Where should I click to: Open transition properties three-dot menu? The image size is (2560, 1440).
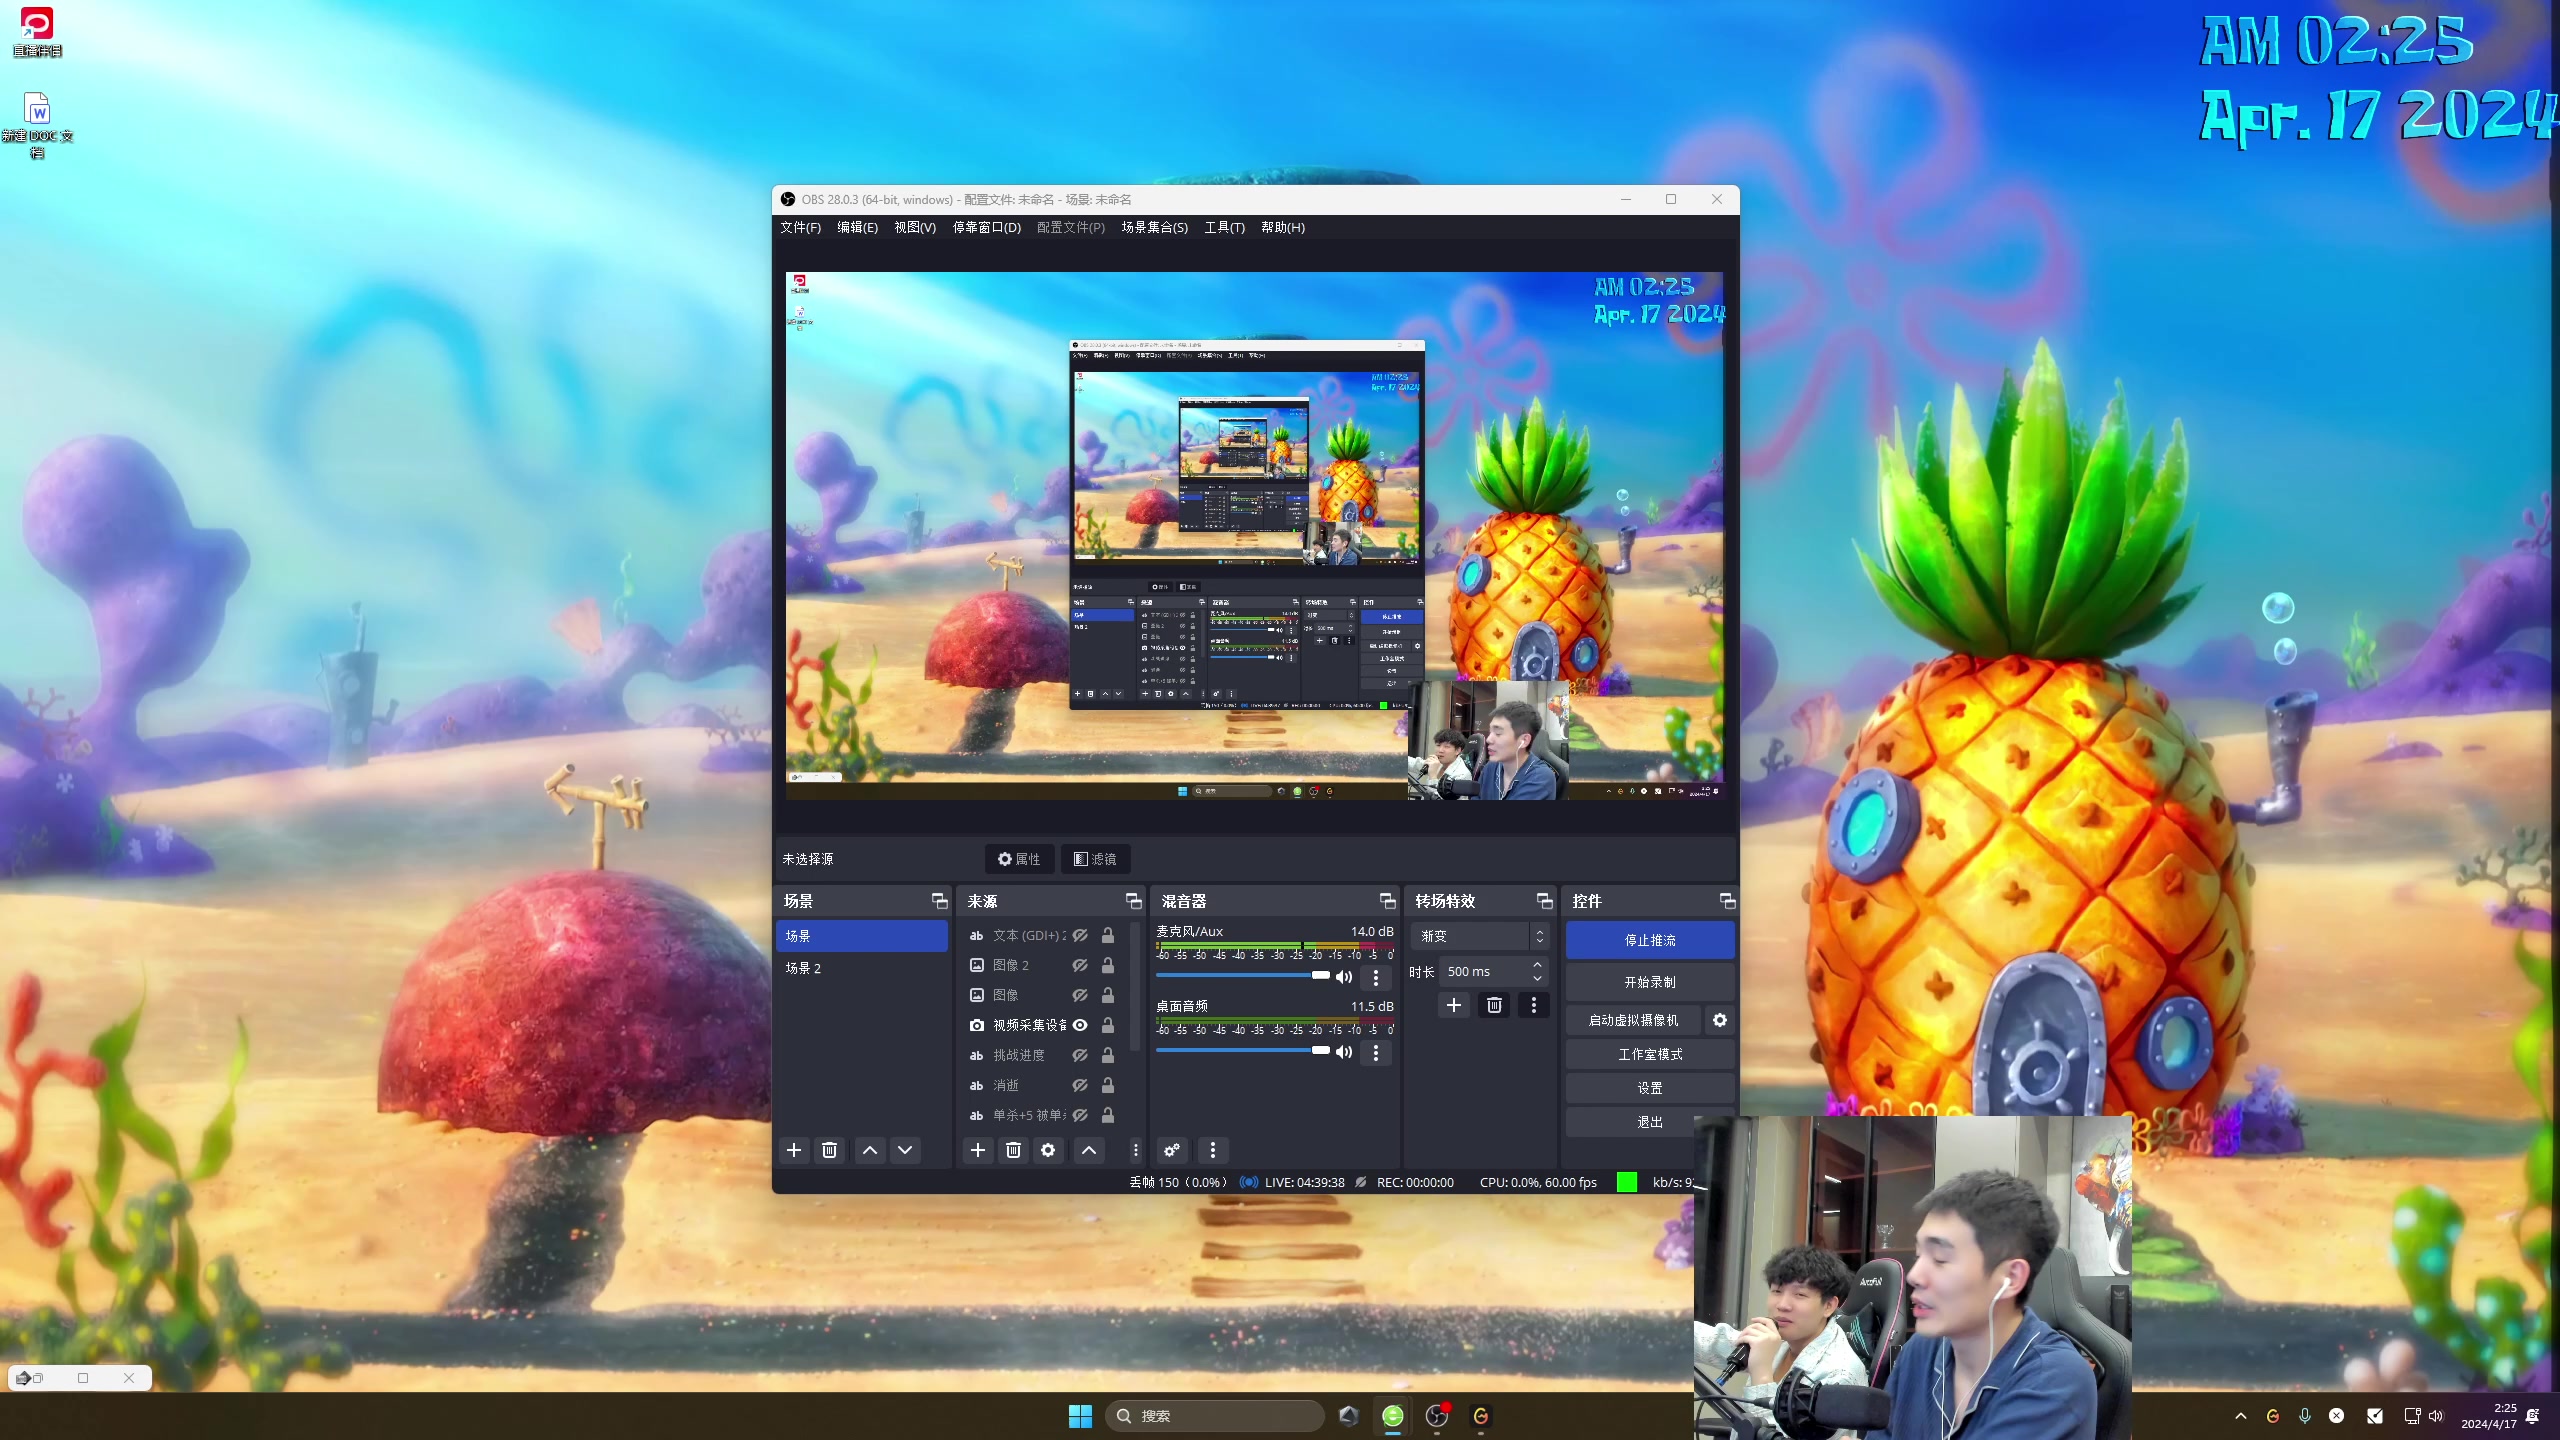pyautogui.click(x=1534, y=1005)
